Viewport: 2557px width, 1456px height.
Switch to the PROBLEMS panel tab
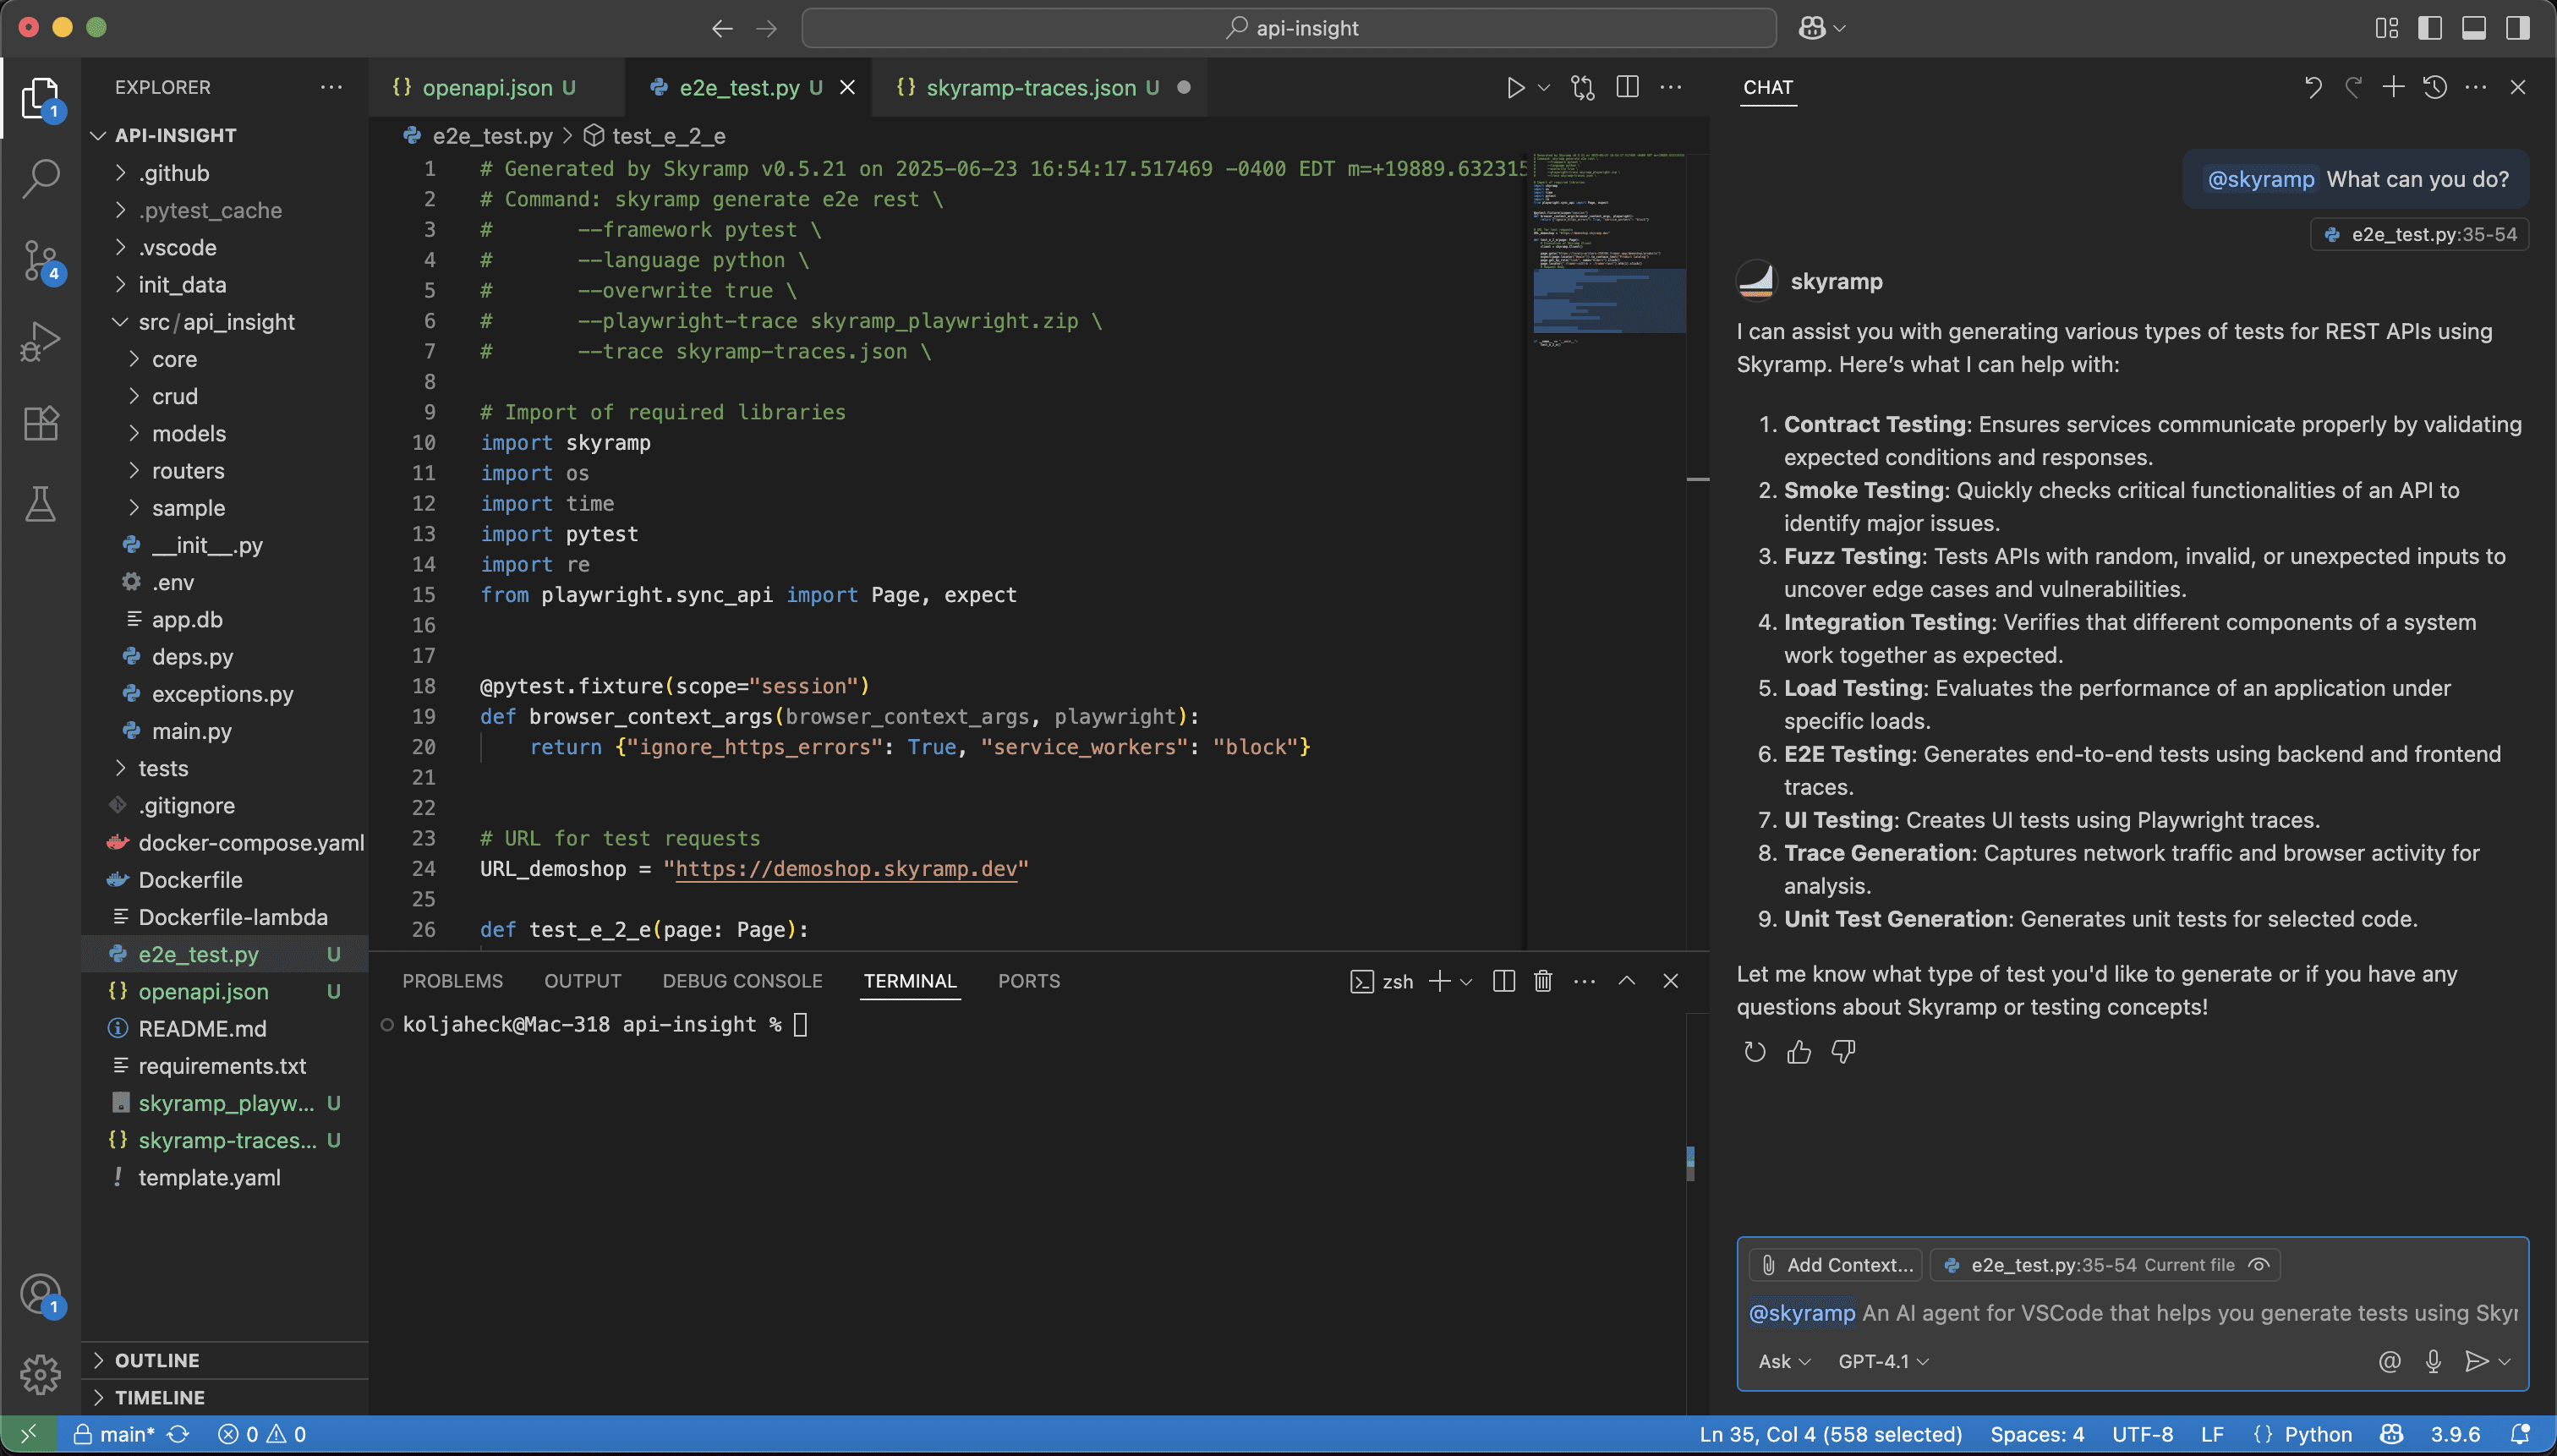[x=452, y=981]
